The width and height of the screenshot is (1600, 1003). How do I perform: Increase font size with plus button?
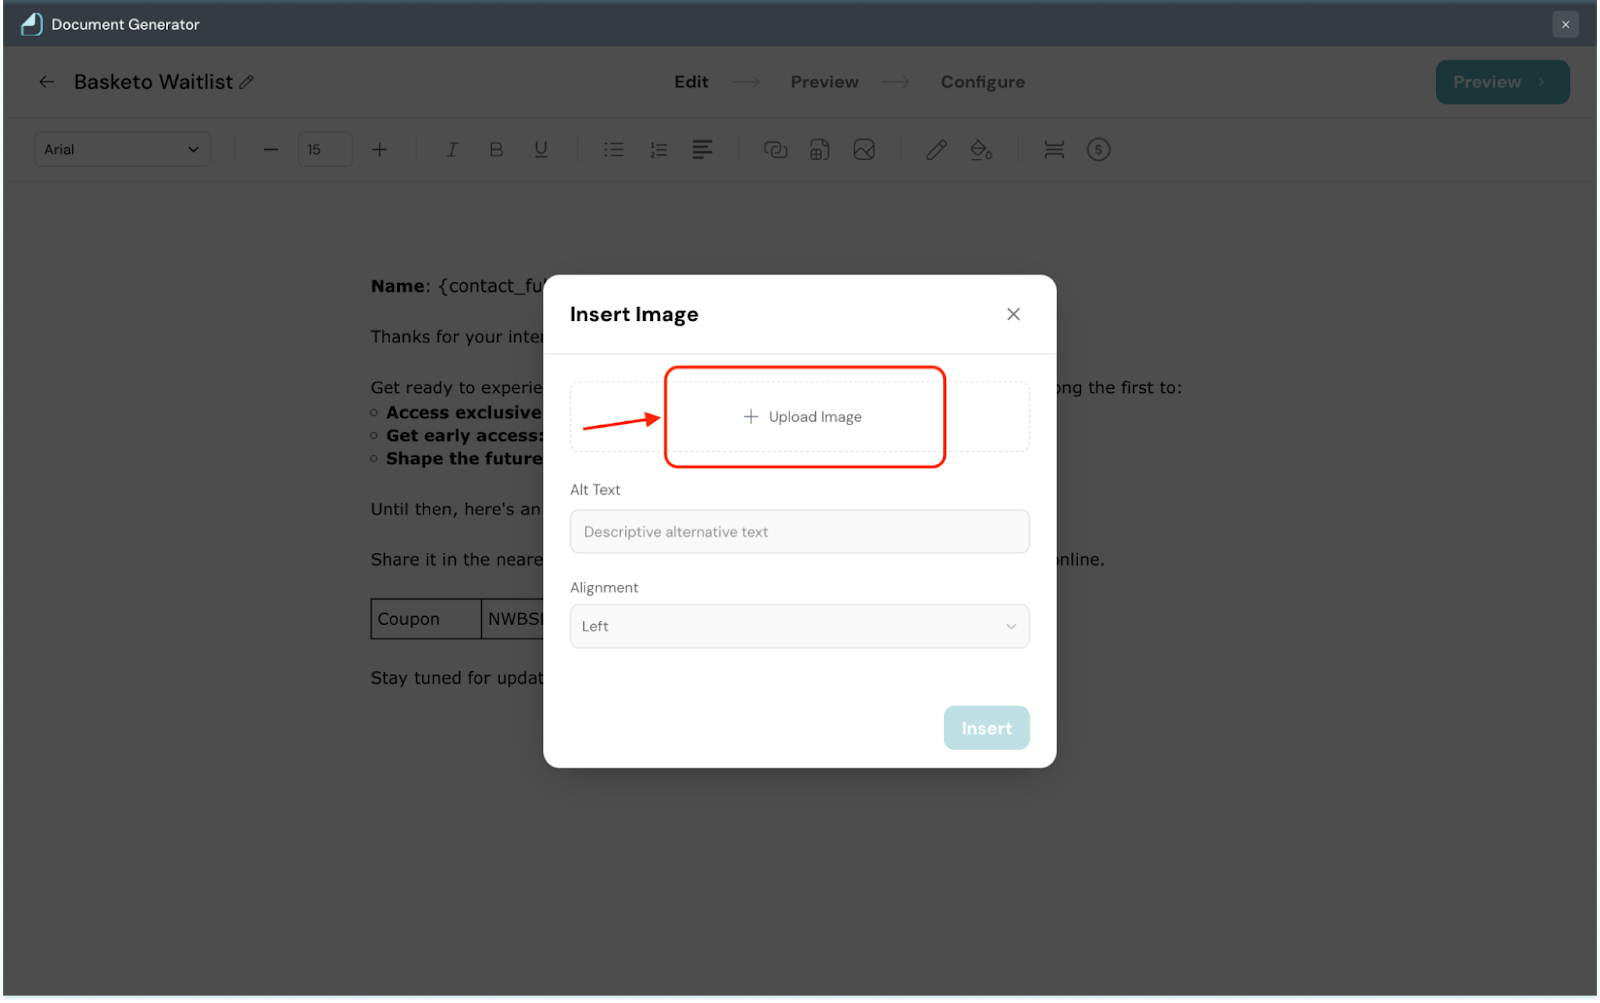(379, 150)
